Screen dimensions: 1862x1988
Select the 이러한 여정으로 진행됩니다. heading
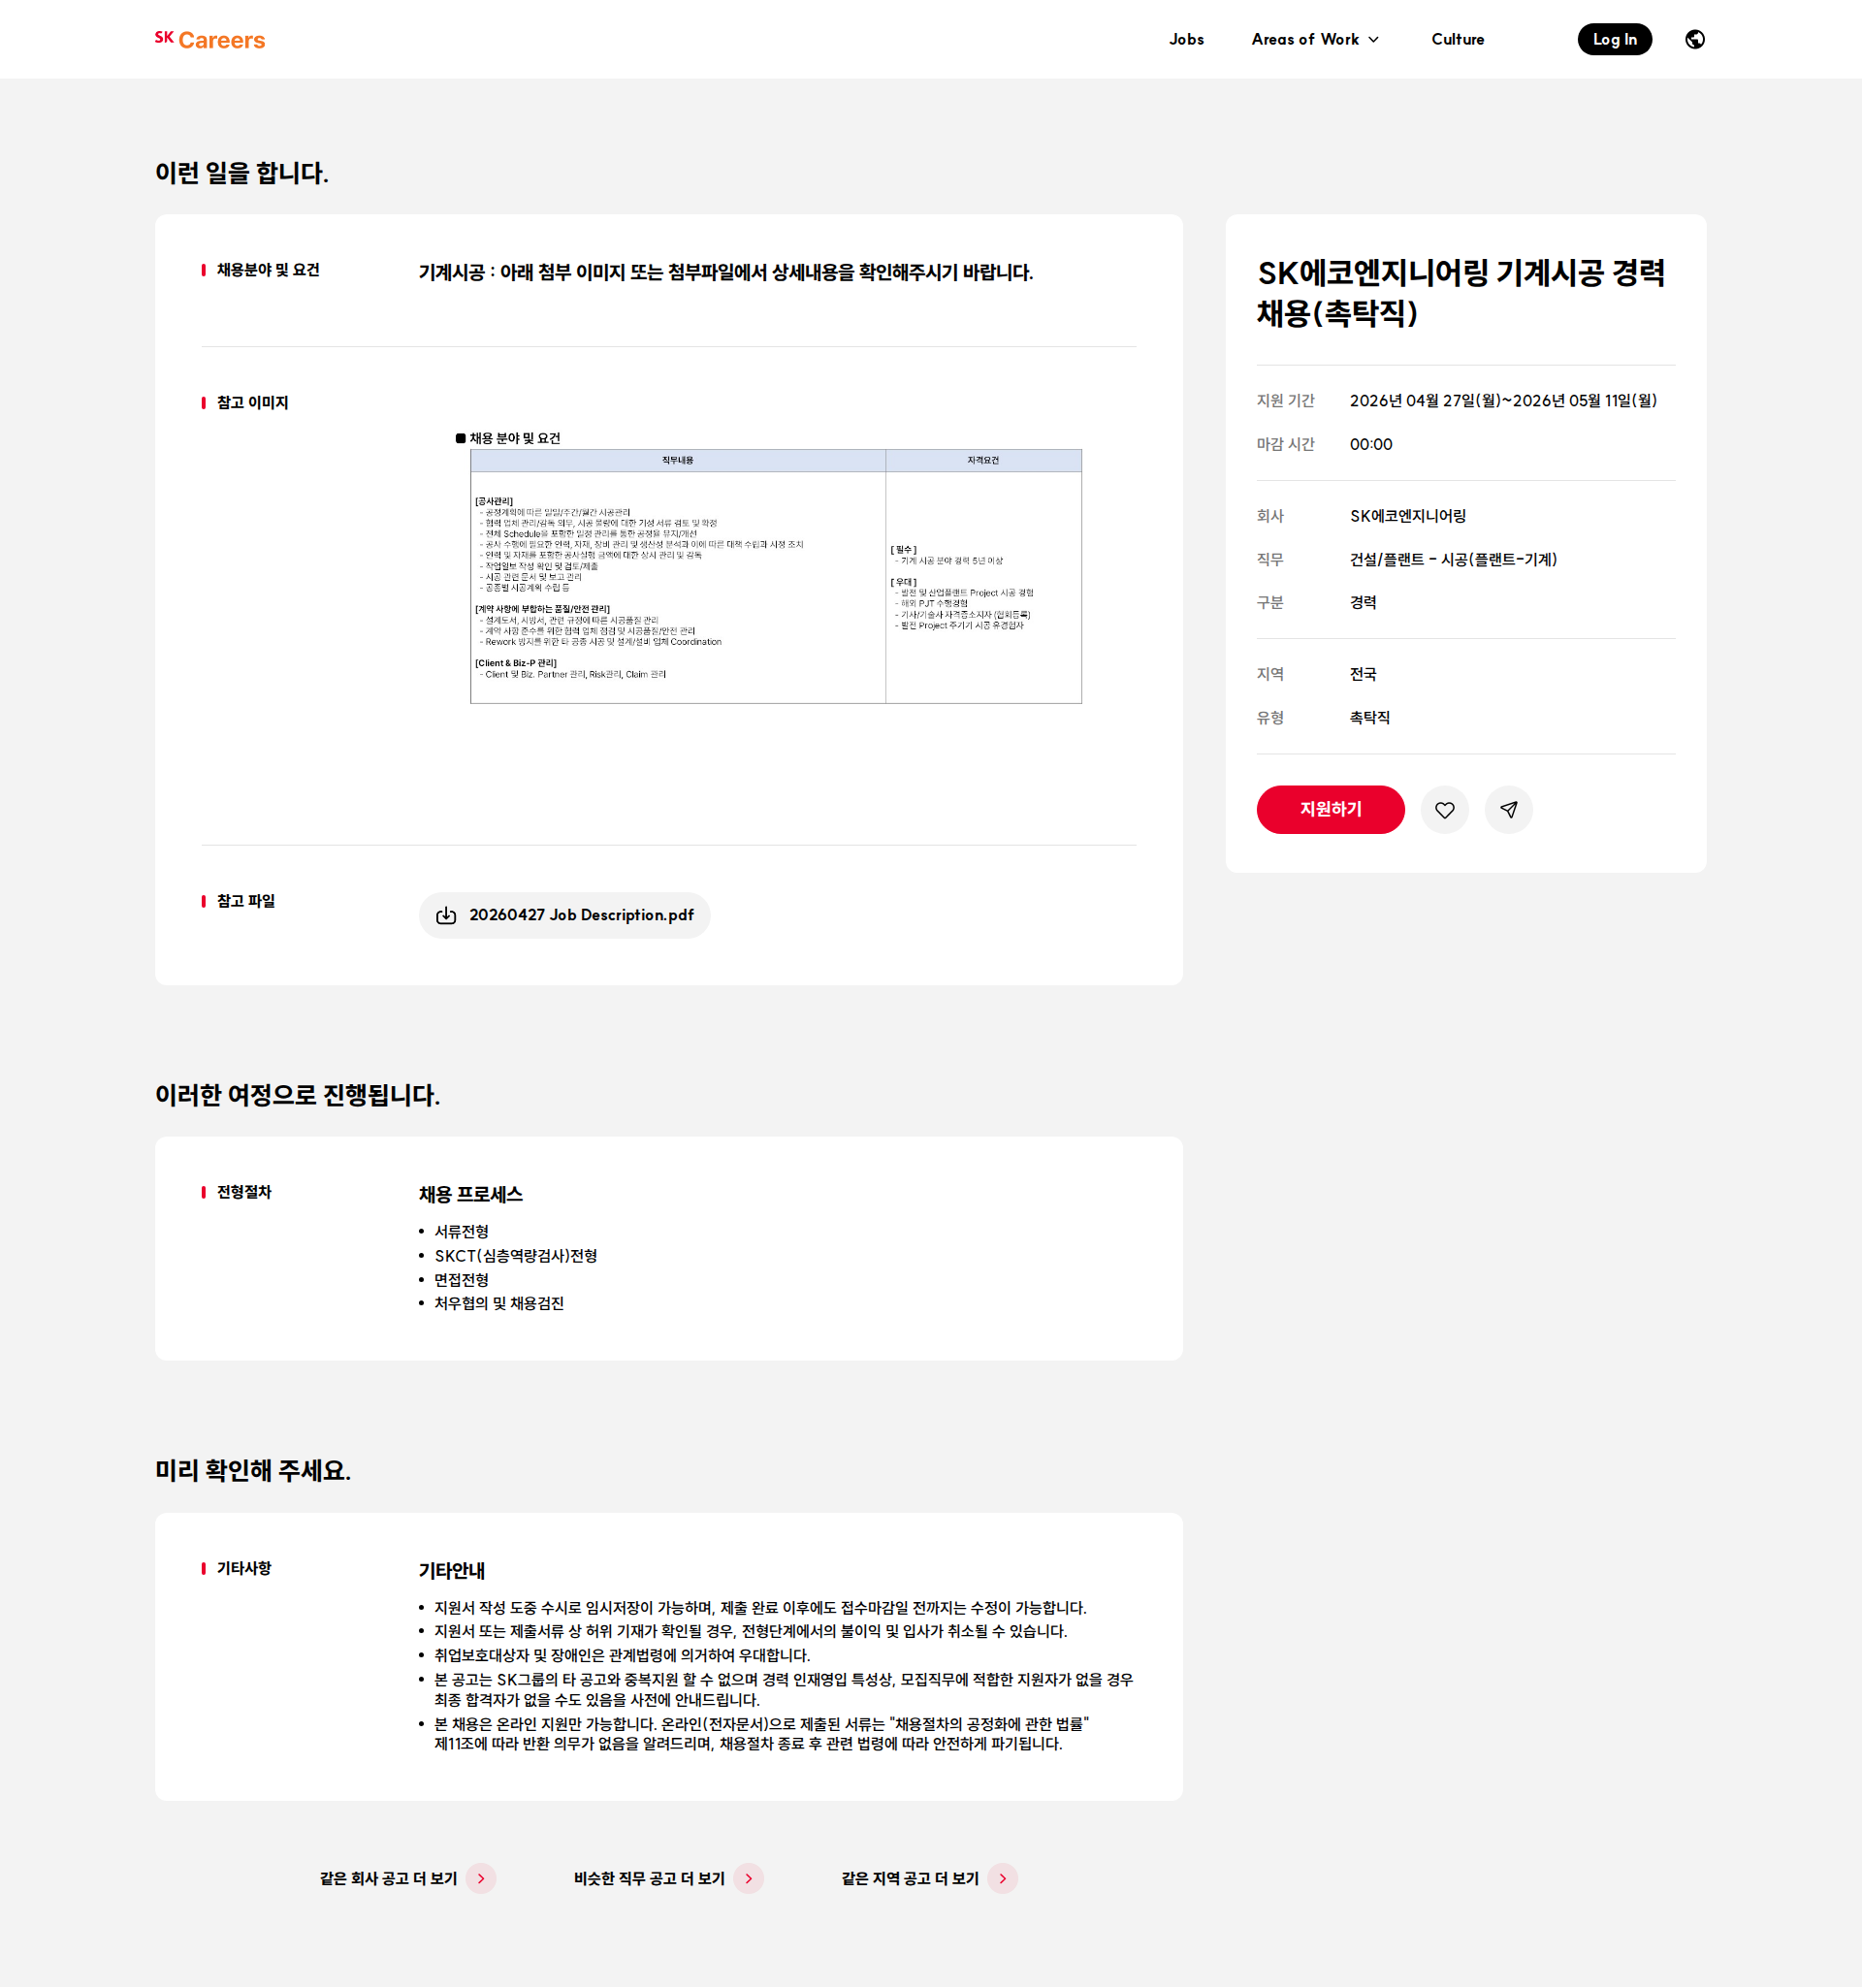pyautogui.click(x=297, y=1094)
